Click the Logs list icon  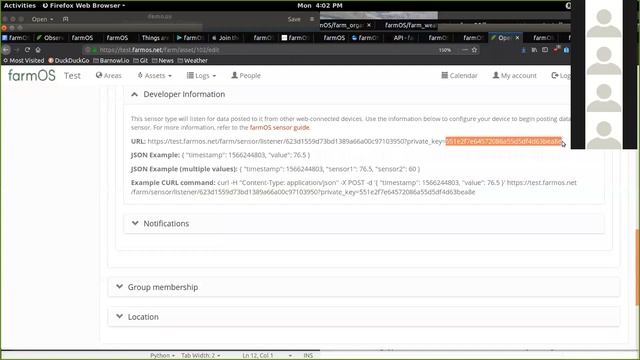pyautogui.click(x=190, y=75)
